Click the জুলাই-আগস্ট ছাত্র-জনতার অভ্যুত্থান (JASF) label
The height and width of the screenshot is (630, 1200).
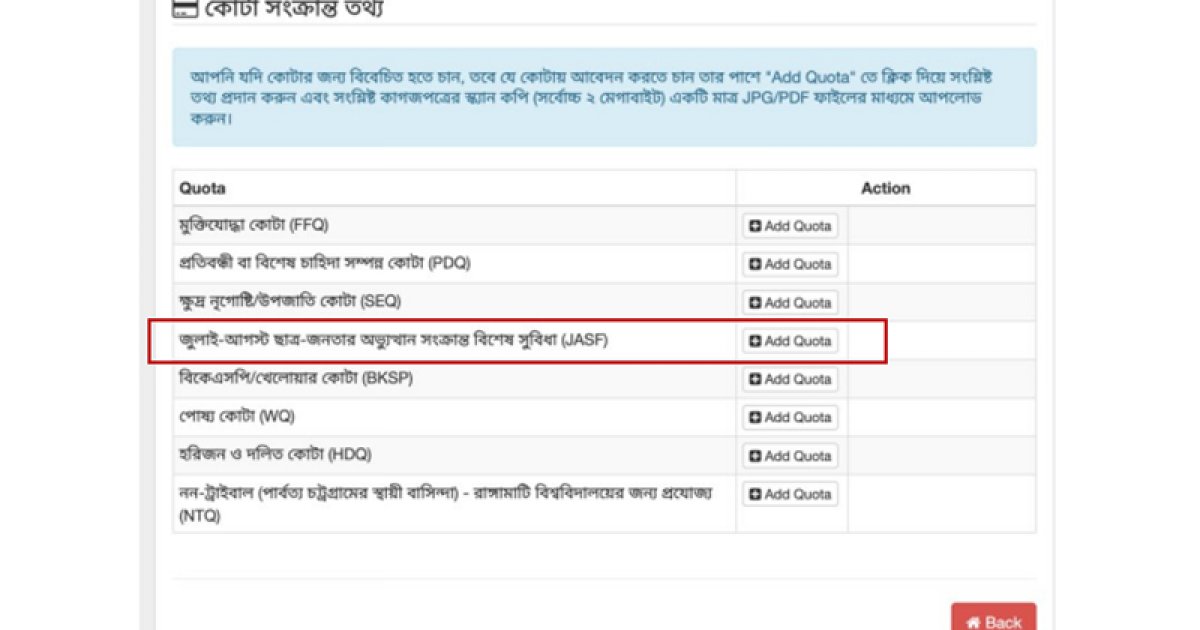[x=394, y=341]
